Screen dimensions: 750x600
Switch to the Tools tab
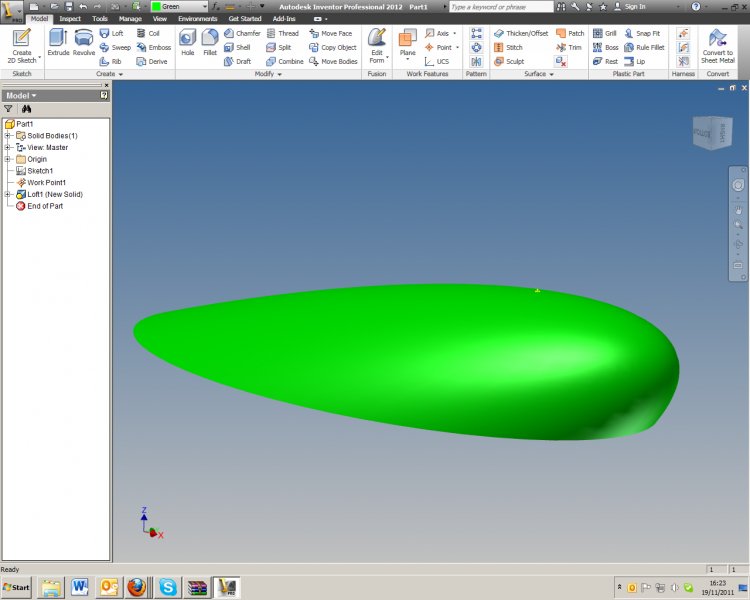99,19
